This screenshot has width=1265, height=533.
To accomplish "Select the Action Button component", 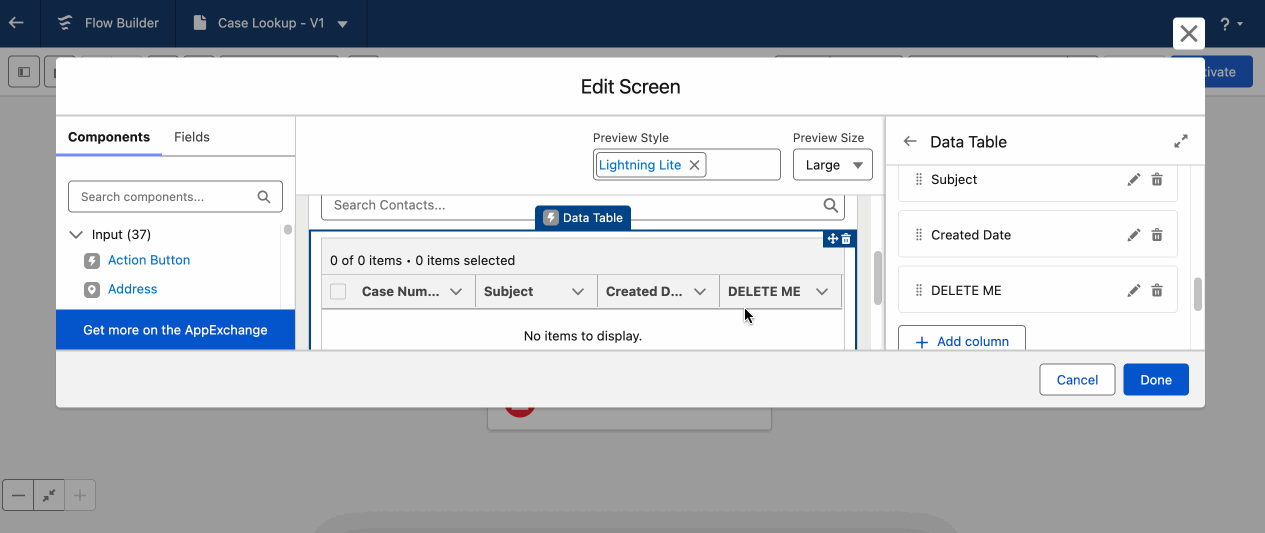I will coord(149,260).
